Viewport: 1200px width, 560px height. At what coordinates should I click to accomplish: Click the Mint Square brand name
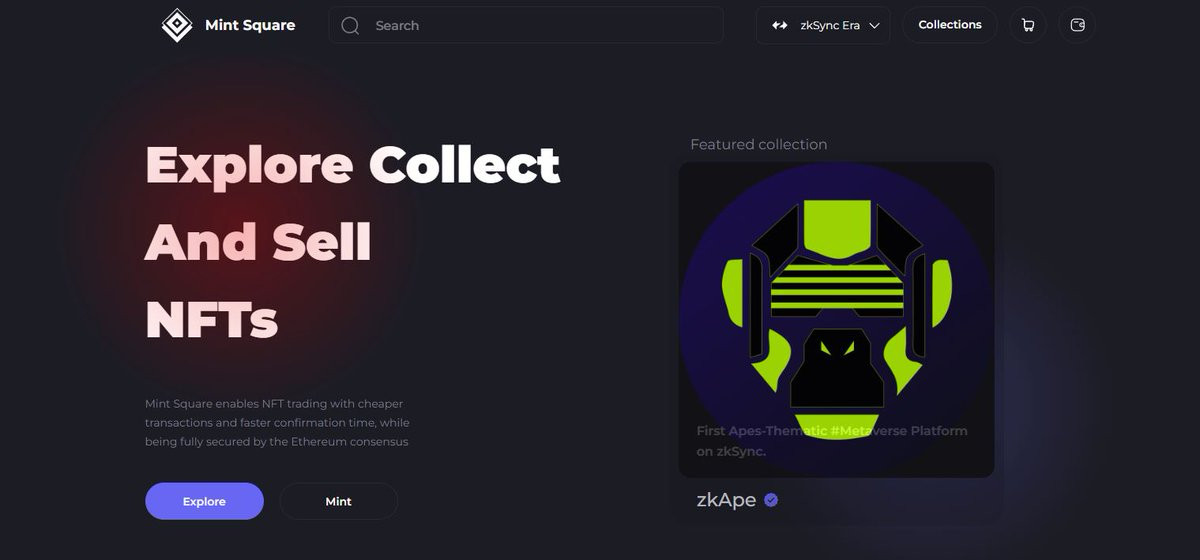pyautogui.click(x=250, y=25)
